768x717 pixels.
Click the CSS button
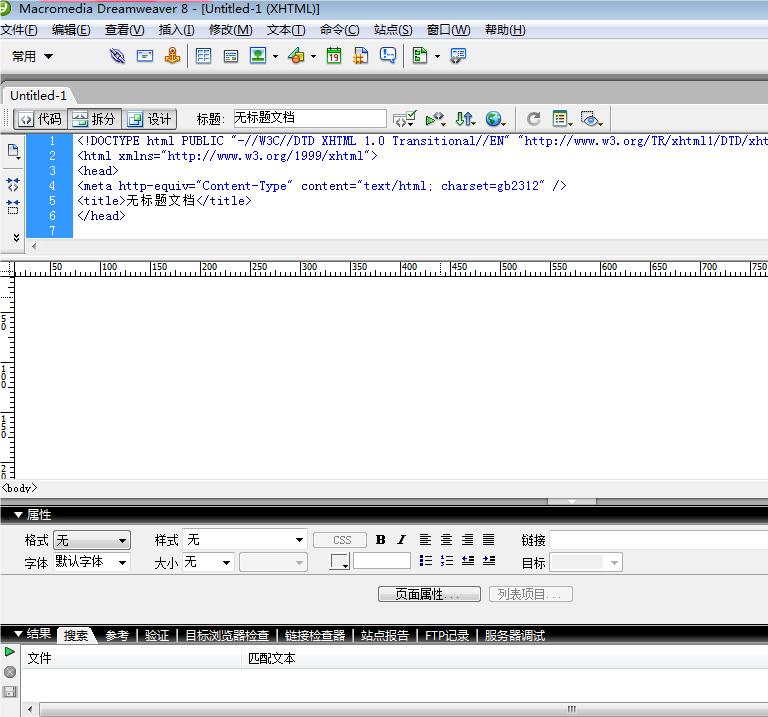340,540
